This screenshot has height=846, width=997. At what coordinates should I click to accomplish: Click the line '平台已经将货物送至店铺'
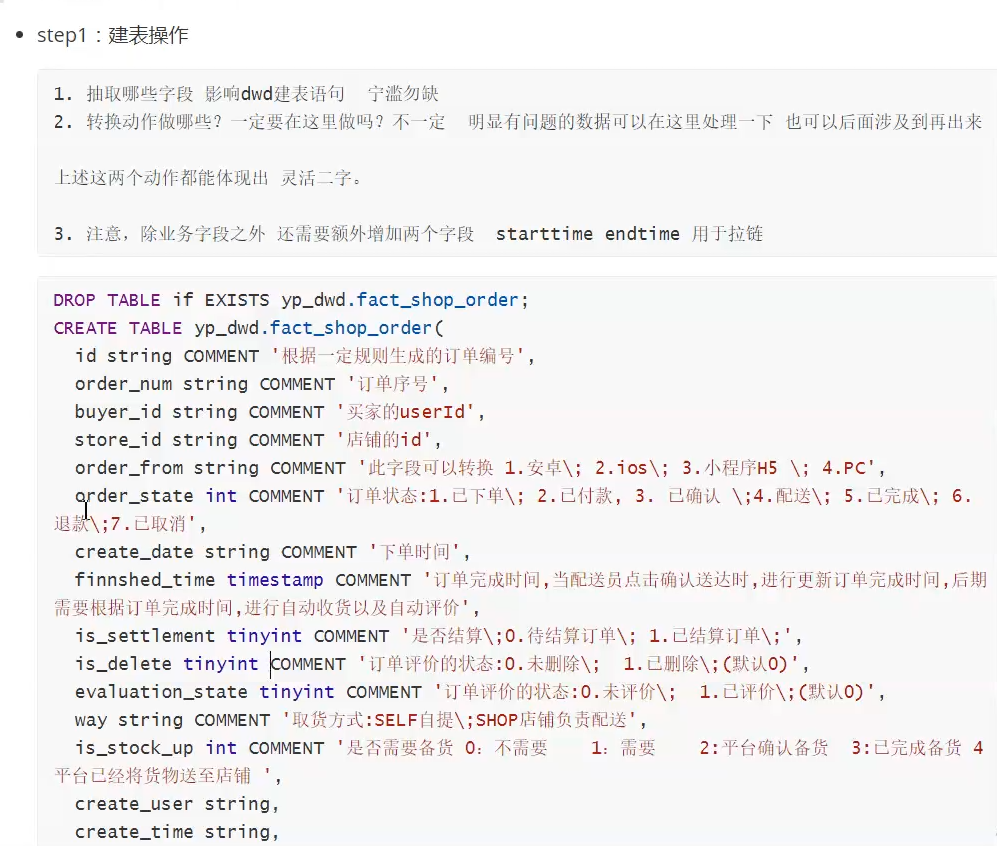(x=167, y=775)
